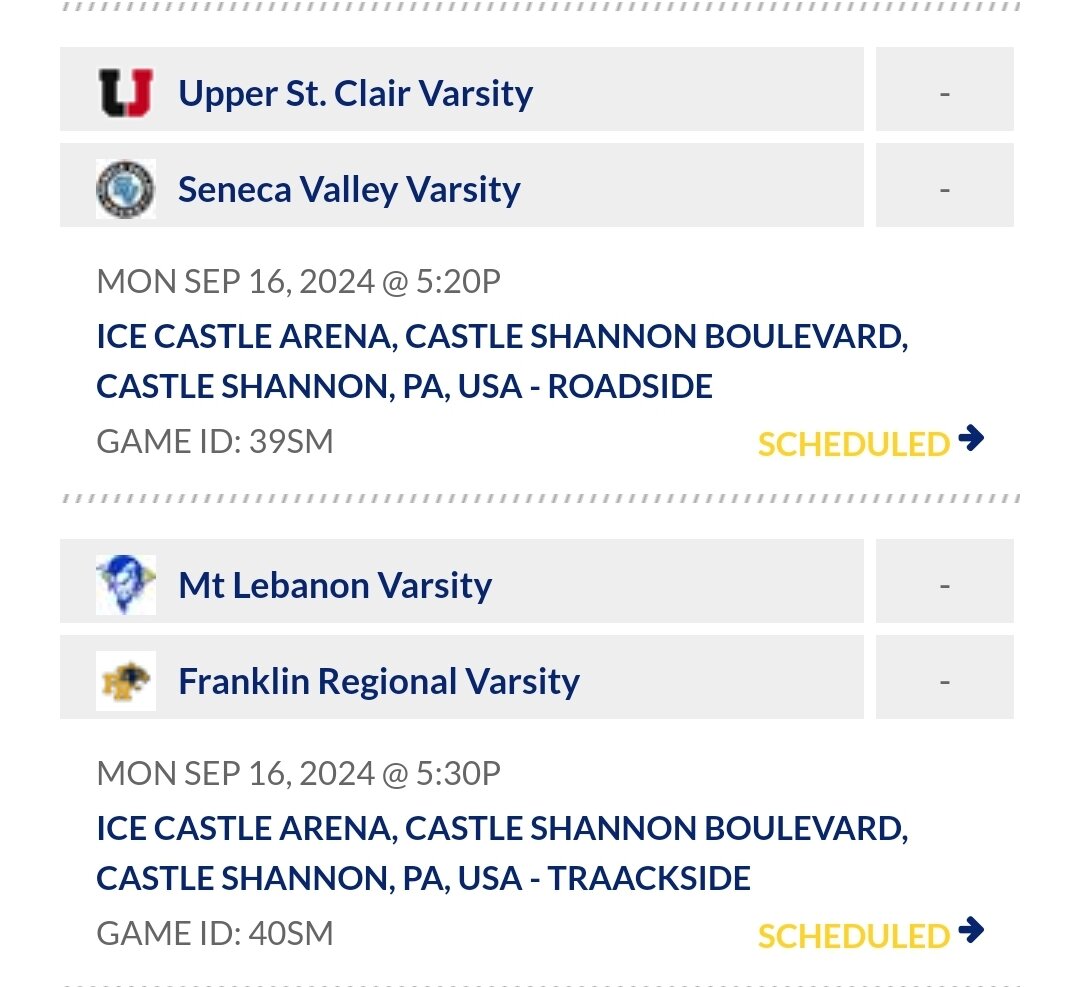Click the Upper St. Clair team logo
The width and height of the screenshot is (1080, 987).
[x=125, y=92]
